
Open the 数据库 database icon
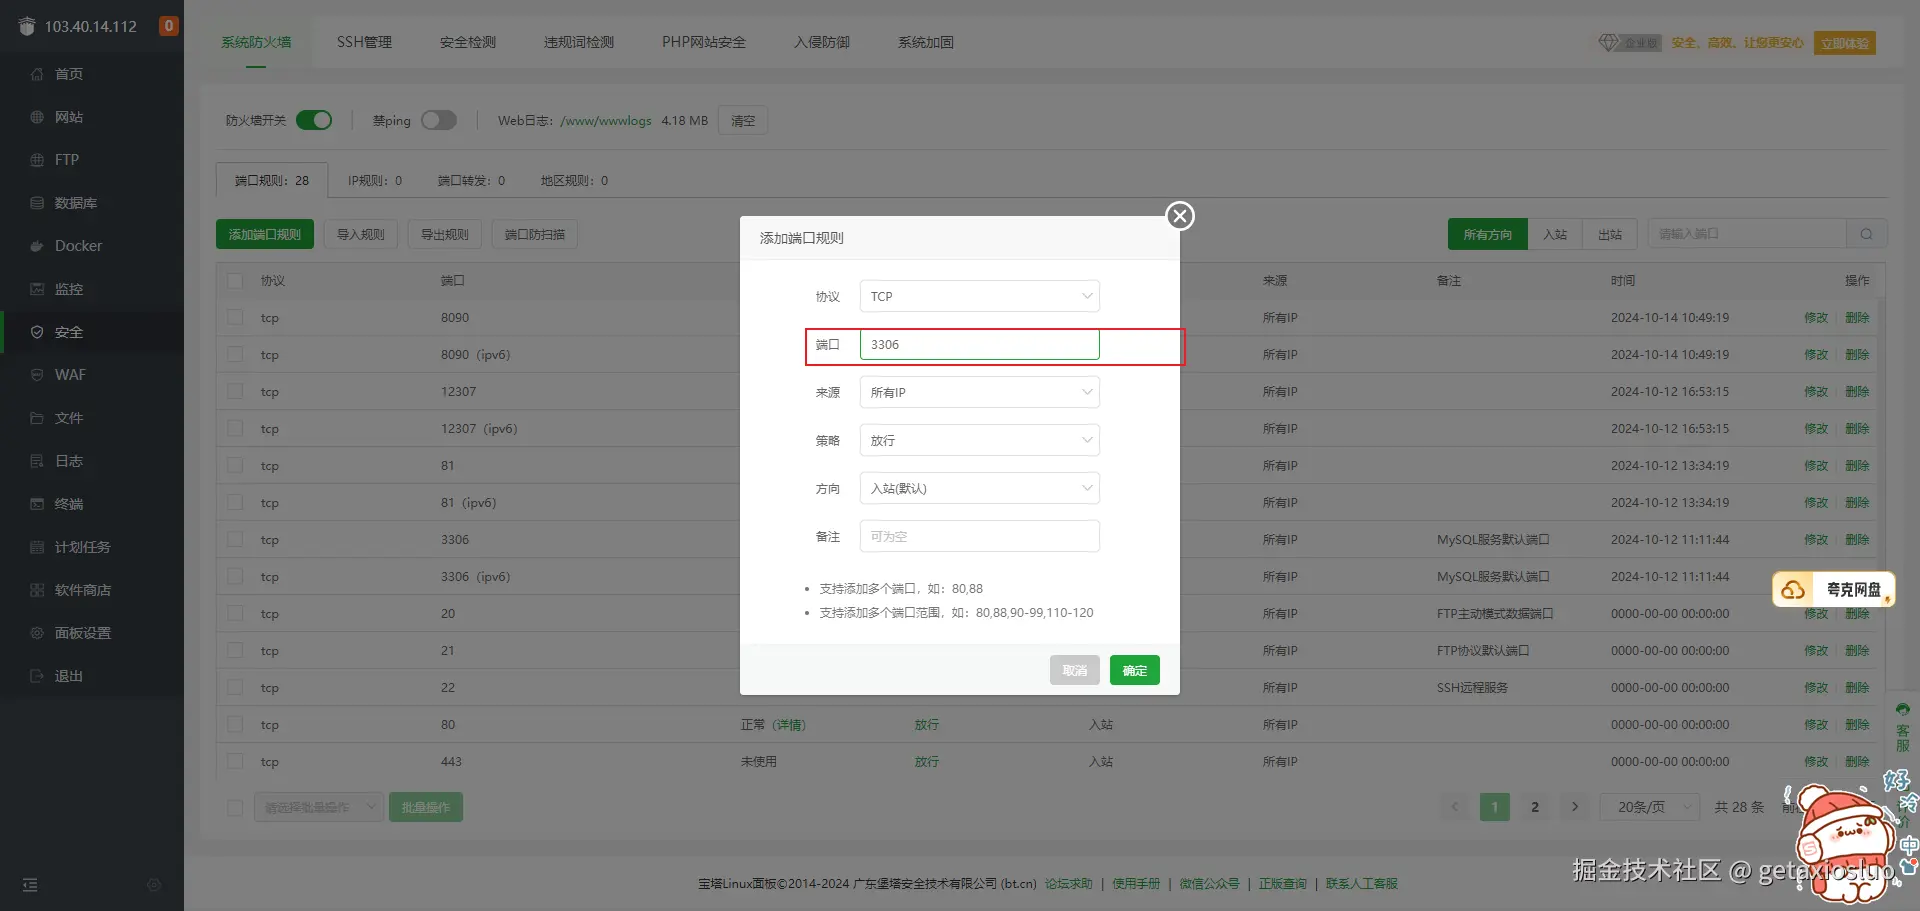click(37, 203)
